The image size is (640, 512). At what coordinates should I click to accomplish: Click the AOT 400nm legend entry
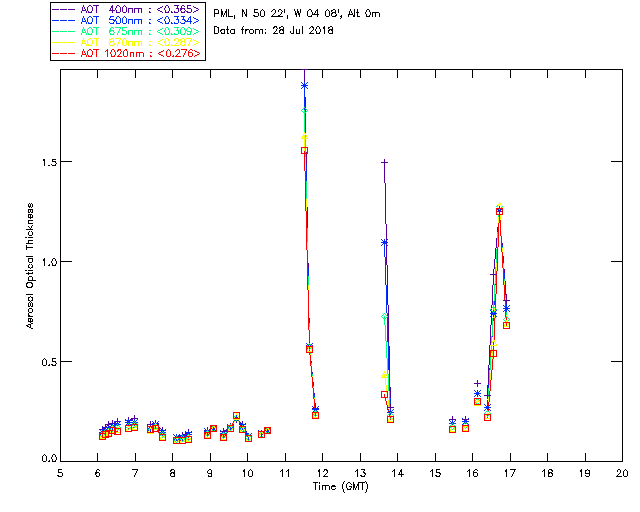127,9
